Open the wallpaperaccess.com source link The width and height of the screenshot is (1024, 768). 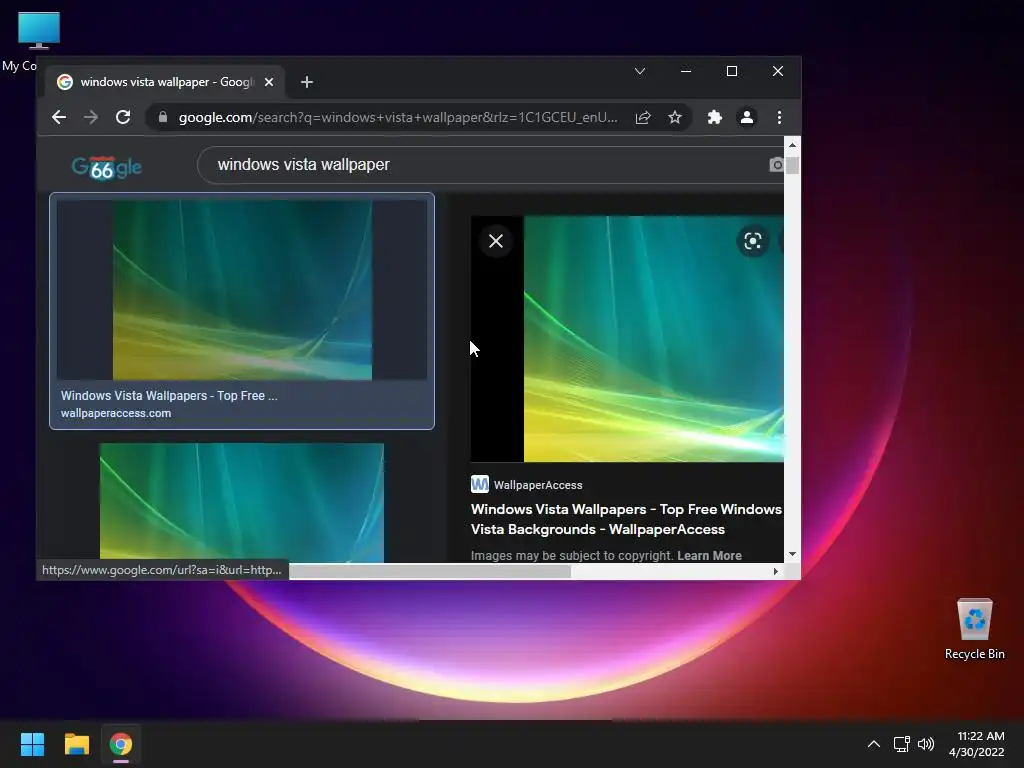(x=116, y=413)
